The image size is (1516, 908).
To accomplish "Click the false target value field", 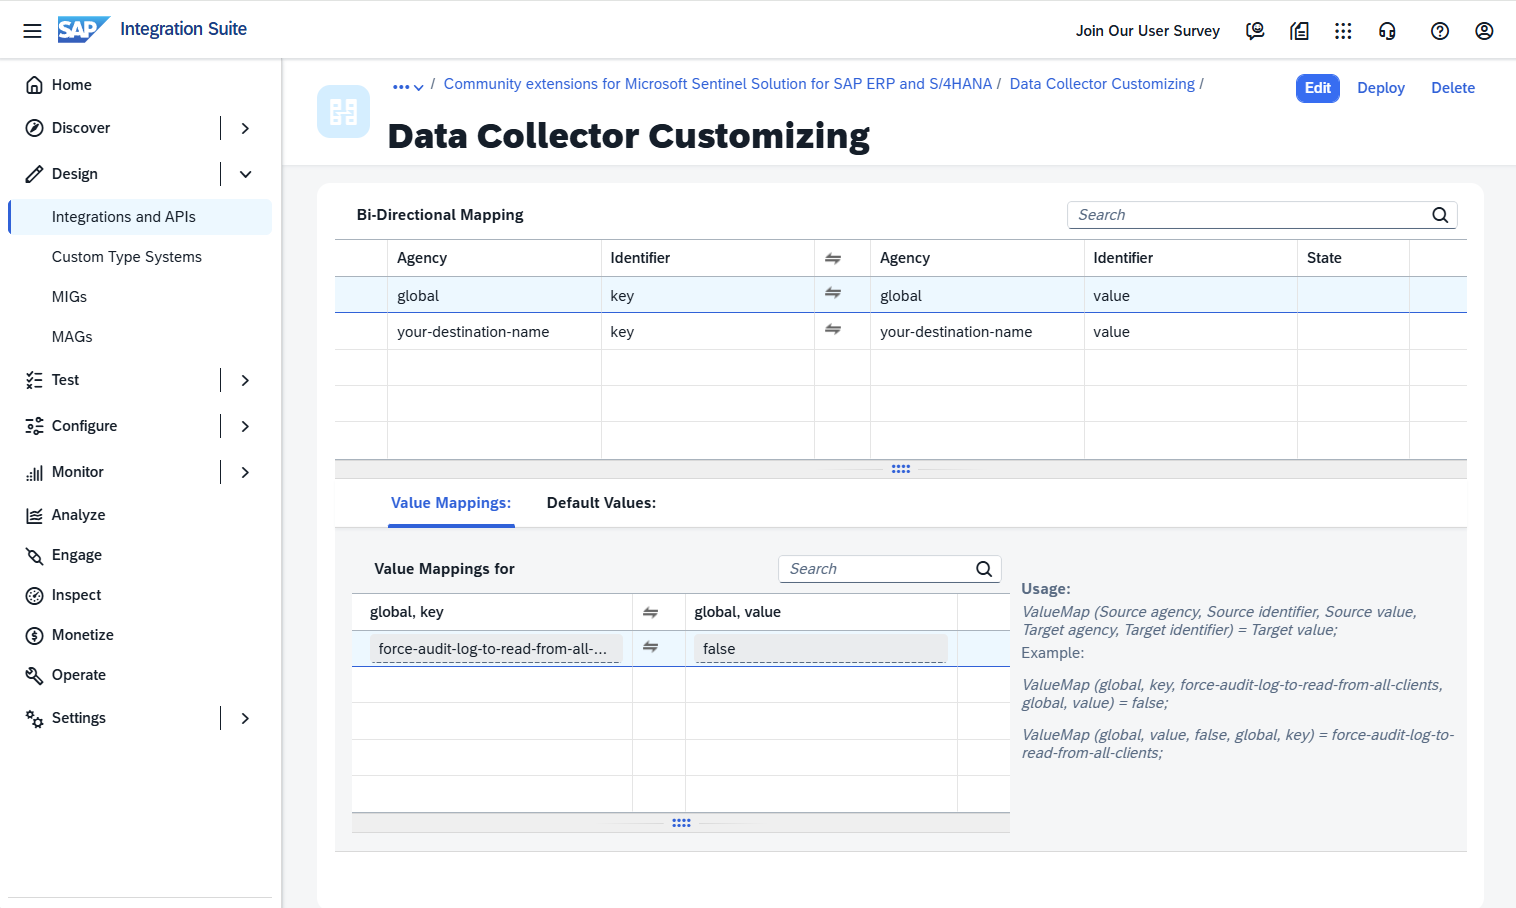I will tap(821, 649).
